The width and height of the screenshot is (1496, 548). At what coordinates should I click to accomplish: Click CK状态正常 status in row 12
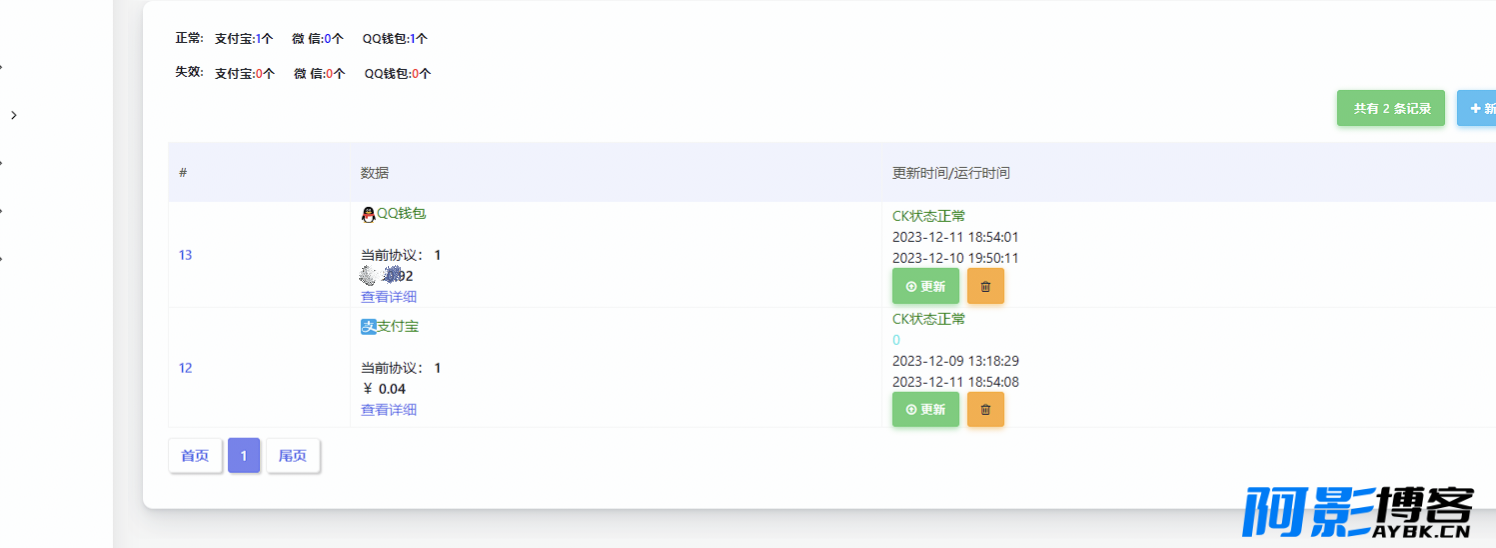pos(929,319)
